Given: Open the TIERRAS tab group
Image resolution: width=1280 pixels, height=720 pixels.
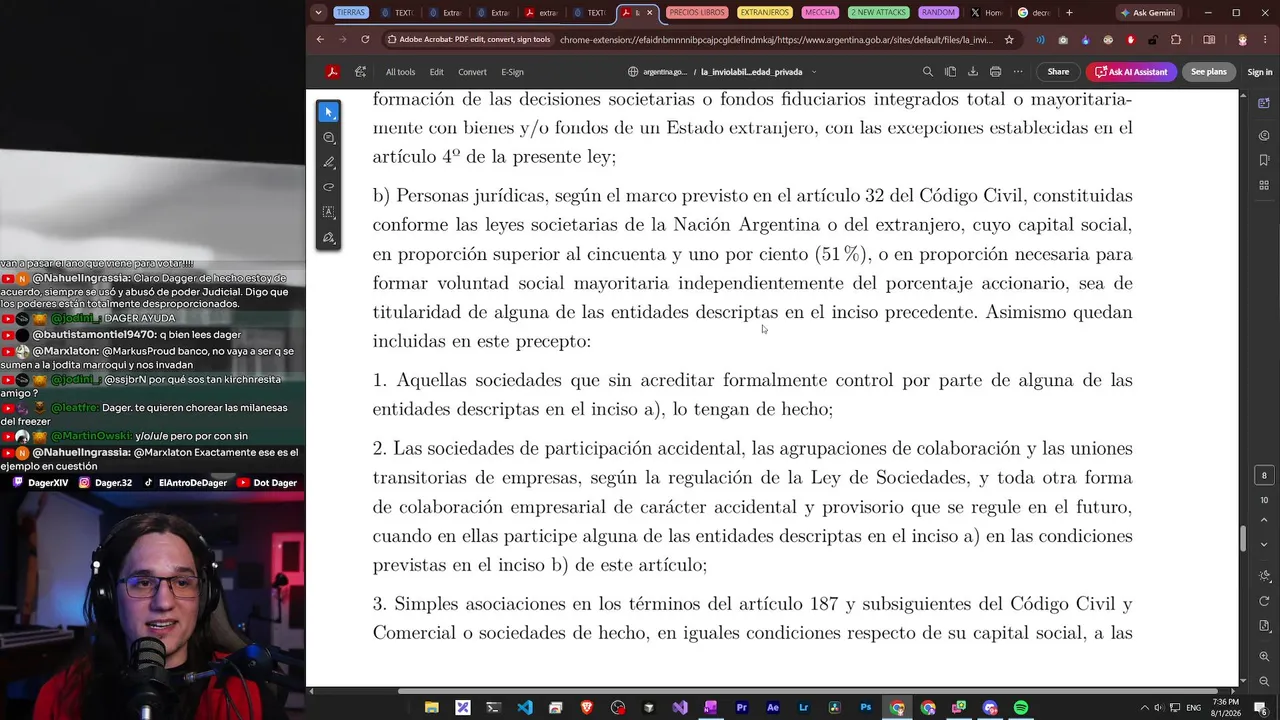Looking at the screenshot, I should tap(351, 13).
